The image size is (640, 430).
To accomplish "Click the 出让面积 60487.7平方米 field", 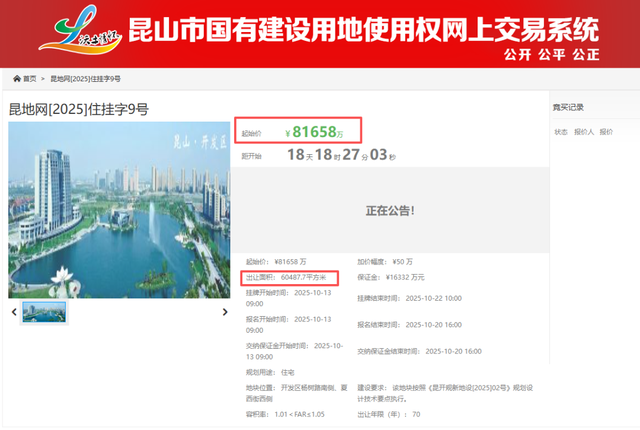I will click(291, 277).
